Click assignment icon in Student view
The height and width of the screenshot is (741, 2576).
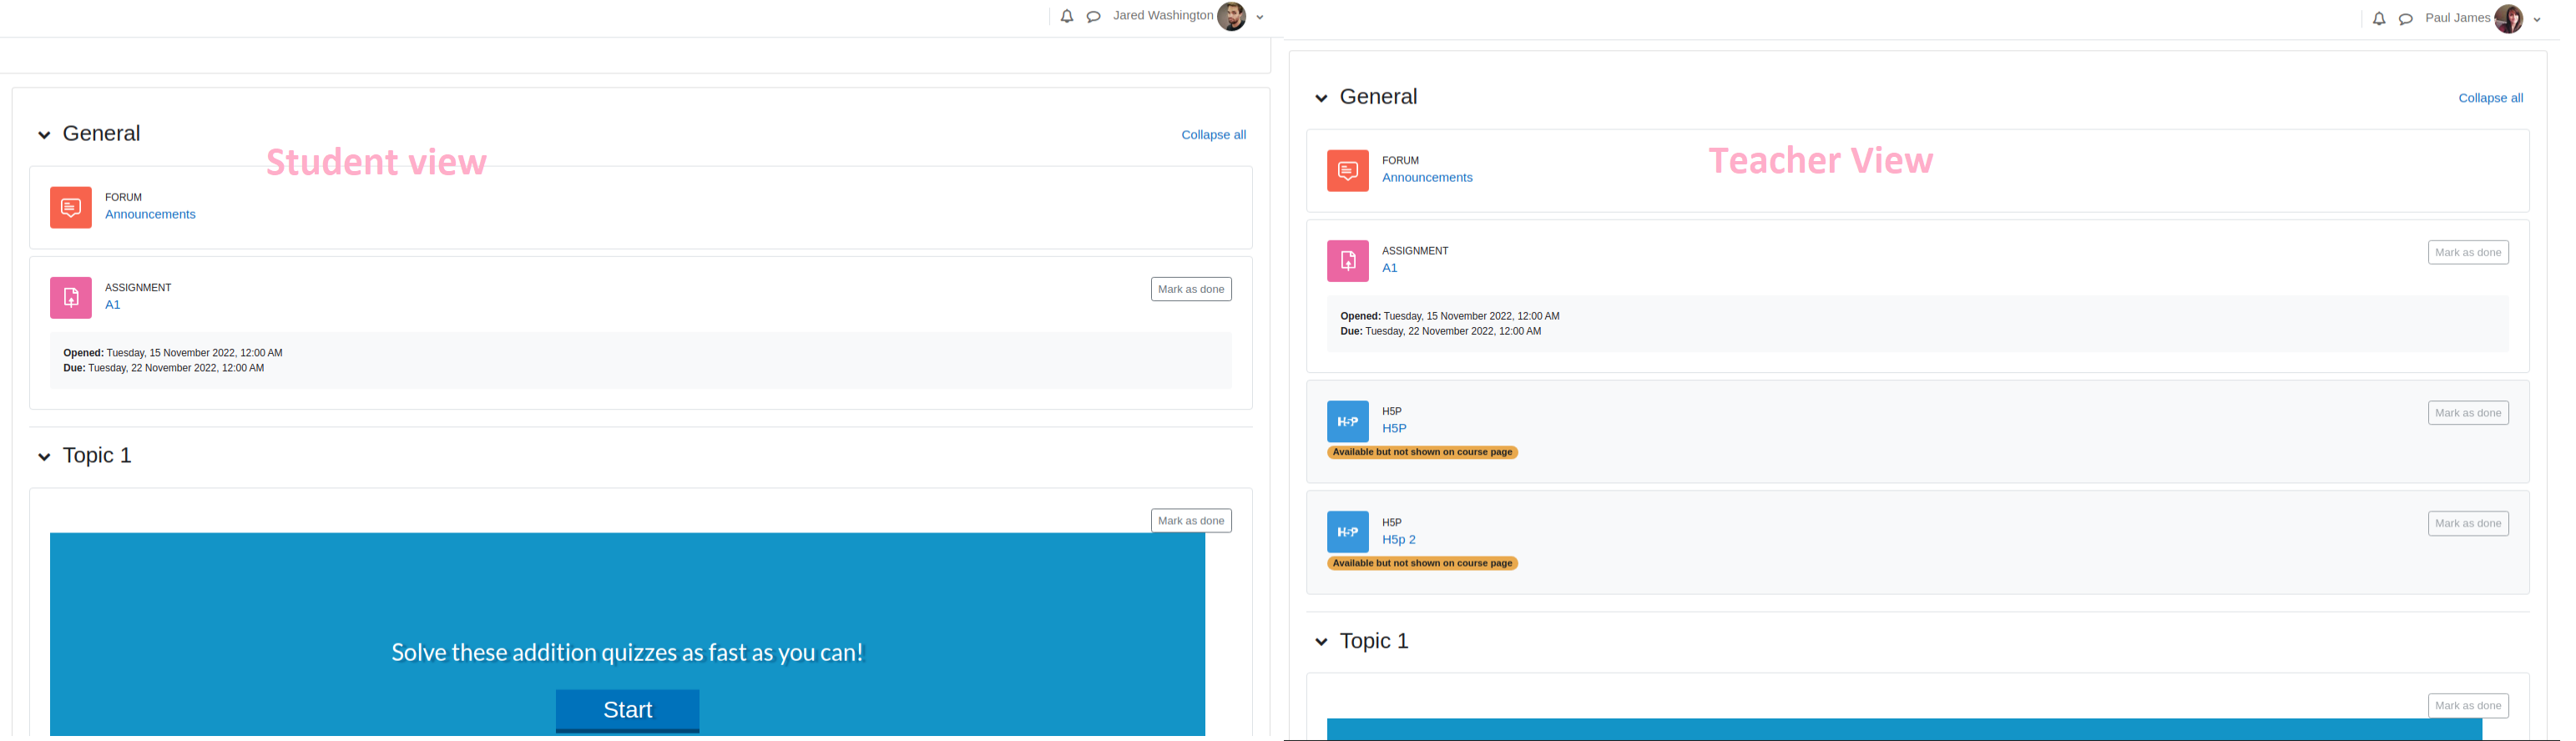pyautogui.click(x=71, y=298)
